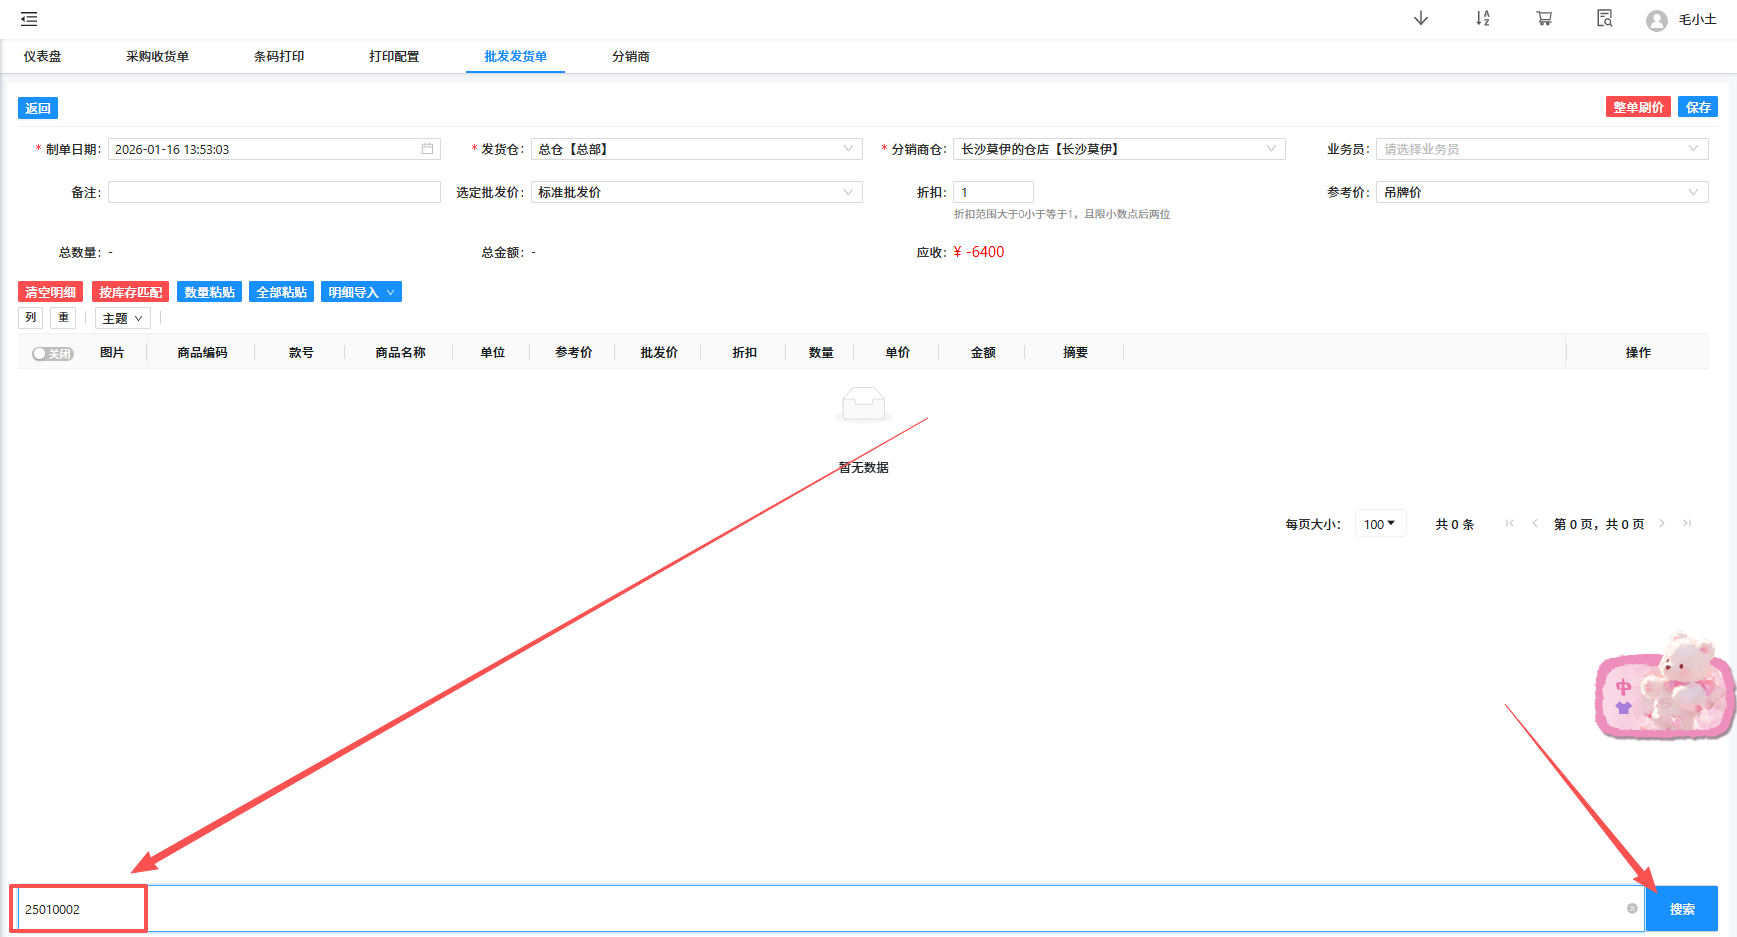Image resolution: width=1737 pixels, height=937 pixels.
Task: Collapse the sidebar menu hamburger icon
Action: pyautogui.click(x=29, y=19)
